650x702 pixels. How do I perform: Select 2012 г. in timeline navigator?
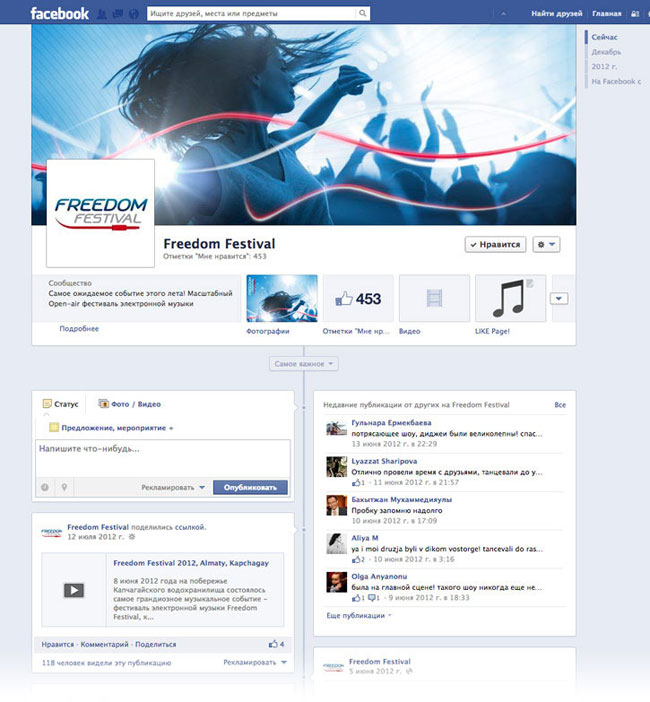[x=604, y=67]
